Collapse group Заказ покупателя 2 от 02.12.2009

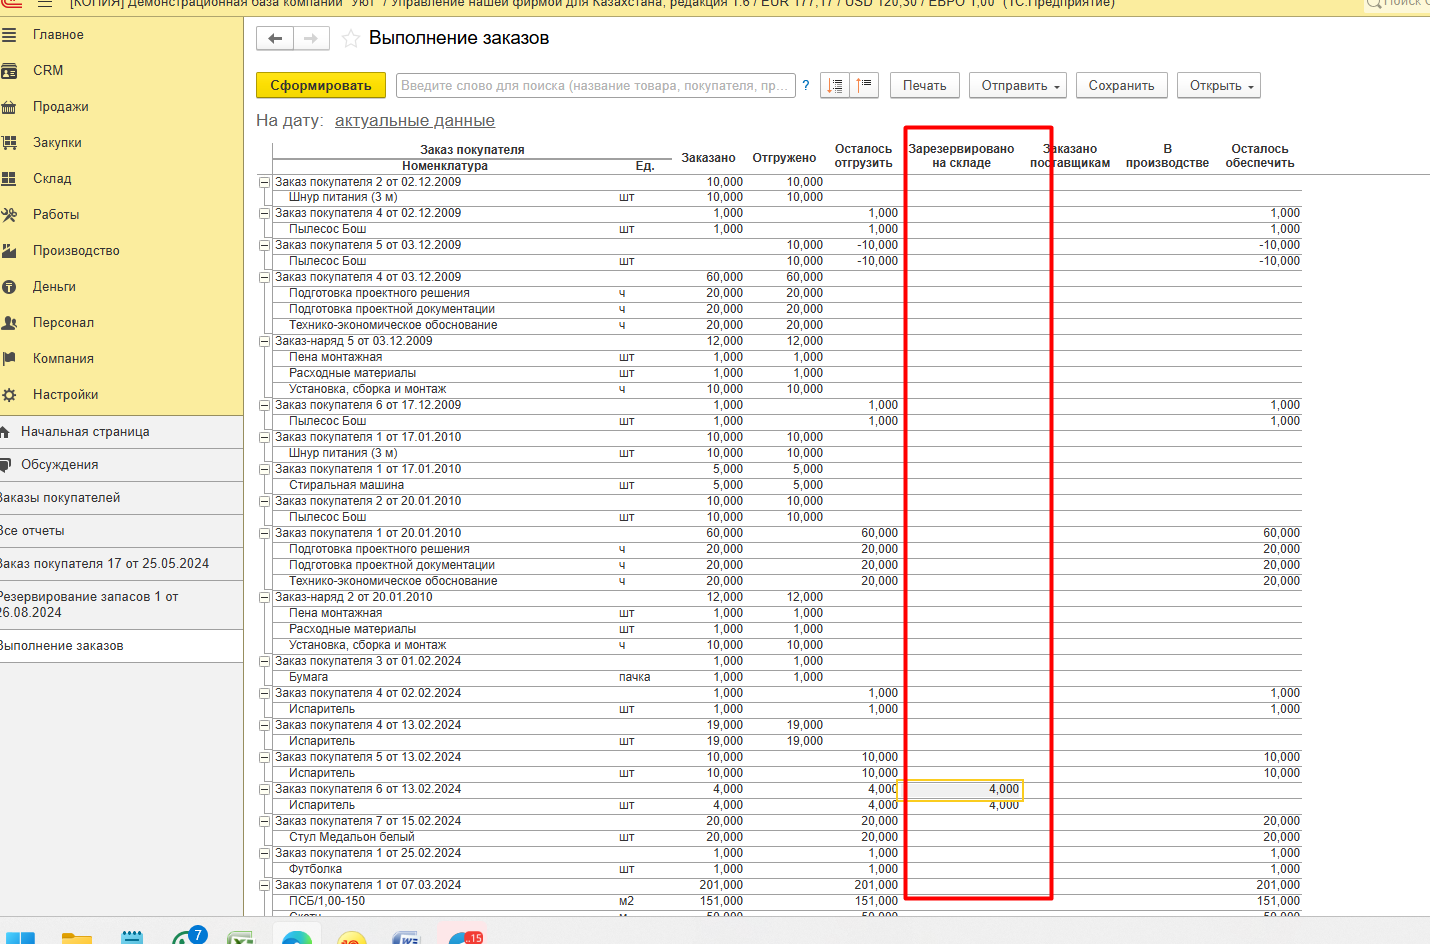click(265, 182)
